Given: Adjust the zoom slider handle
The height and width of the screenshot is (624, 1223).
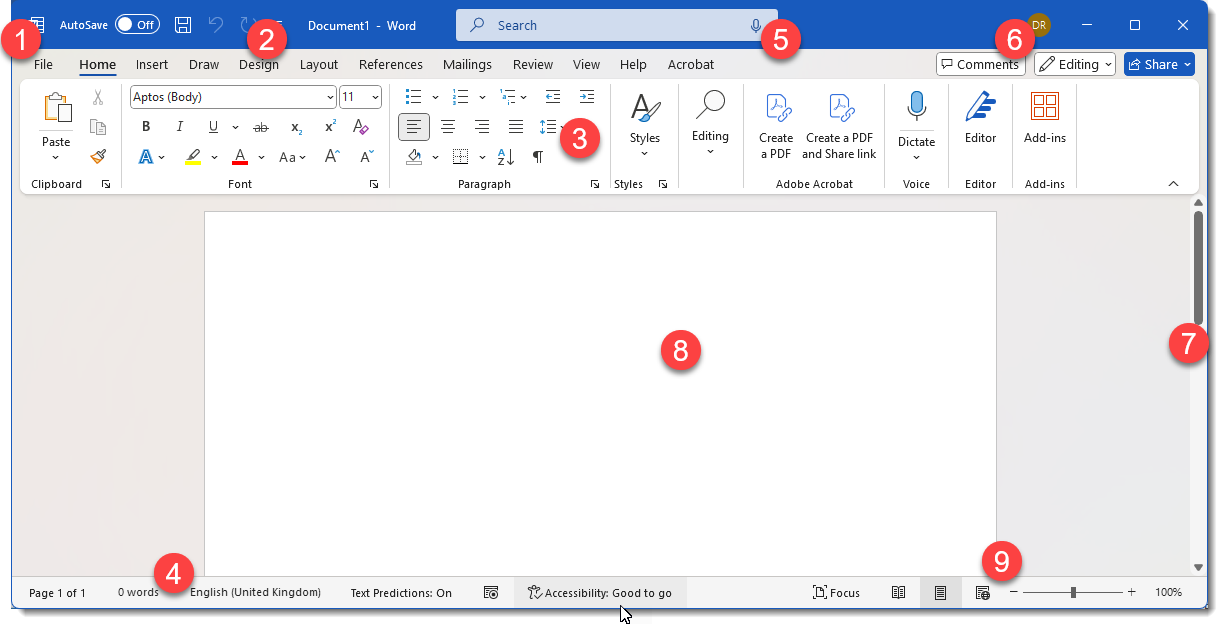Looking at the screenshot, I should pos(1073,592).
